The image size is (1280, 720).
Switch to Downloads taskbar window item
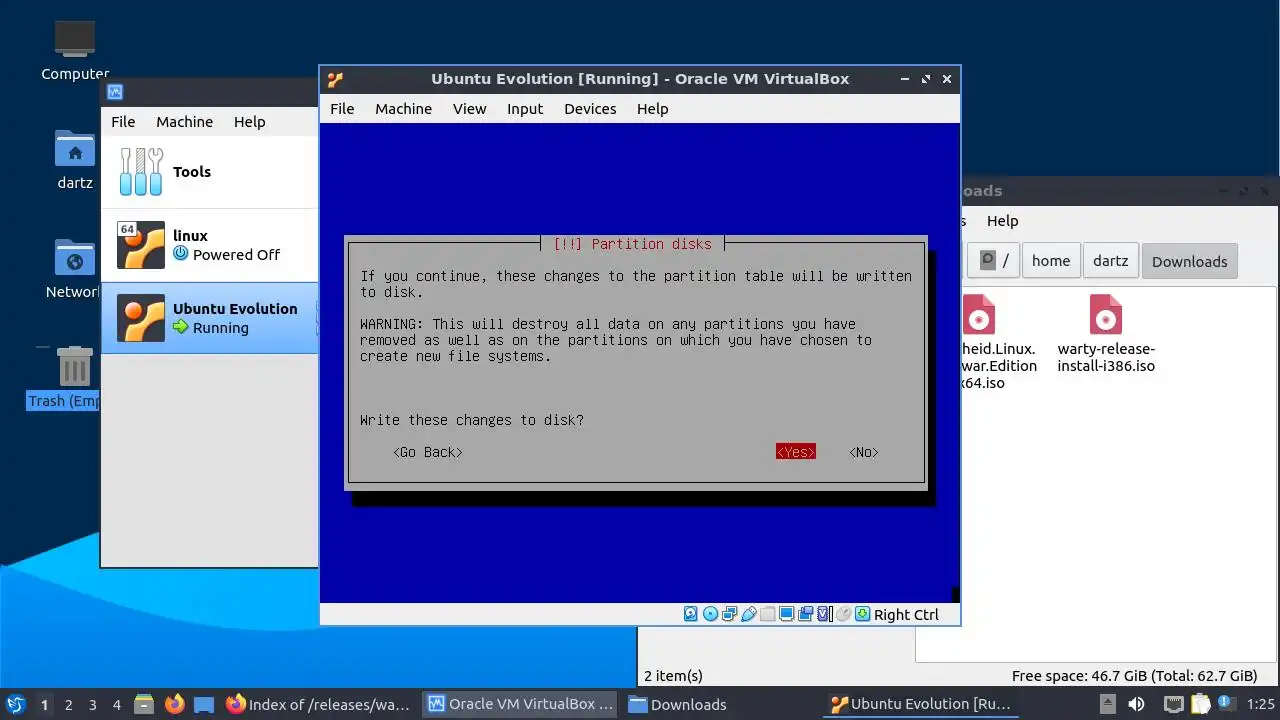click(720, 704)
